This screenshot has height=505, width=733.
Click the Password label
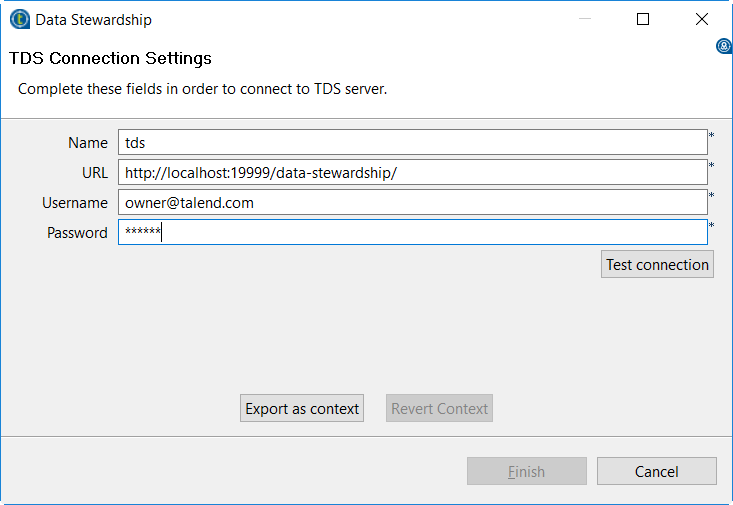pyautogui.click(x=77, y=233)
